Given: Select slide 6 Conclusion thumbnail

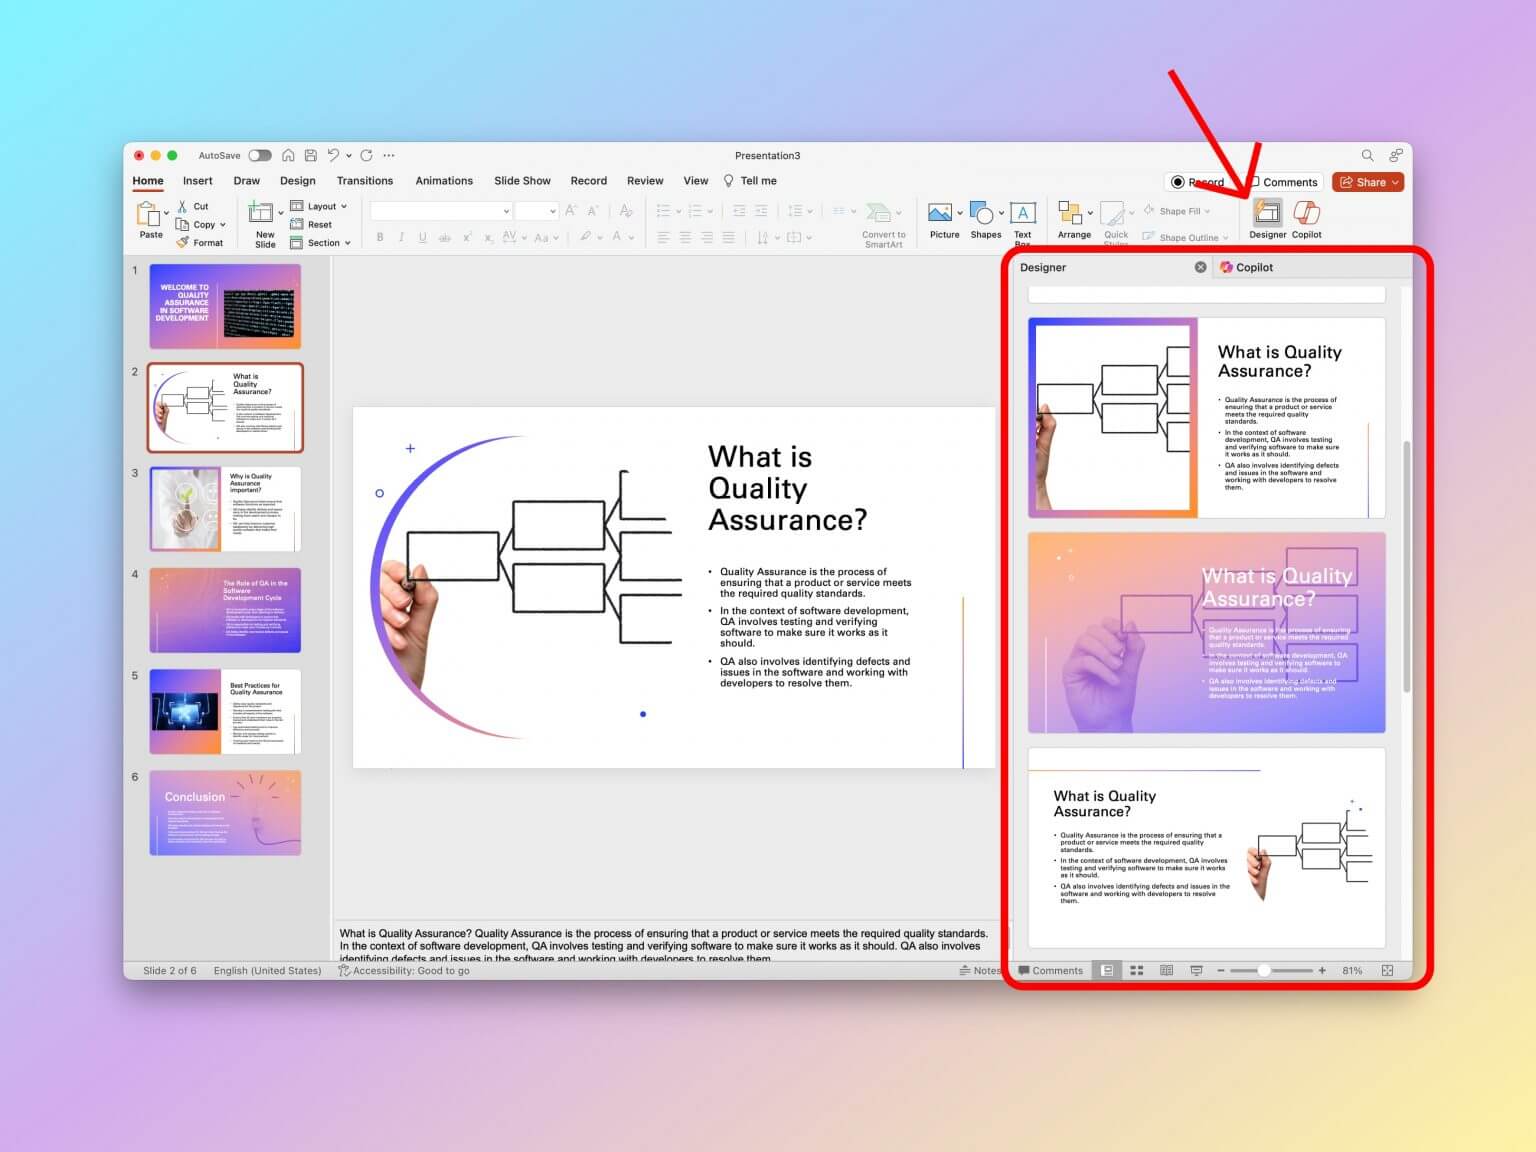Looking at the screenshot, I should [x=224, y=812].
